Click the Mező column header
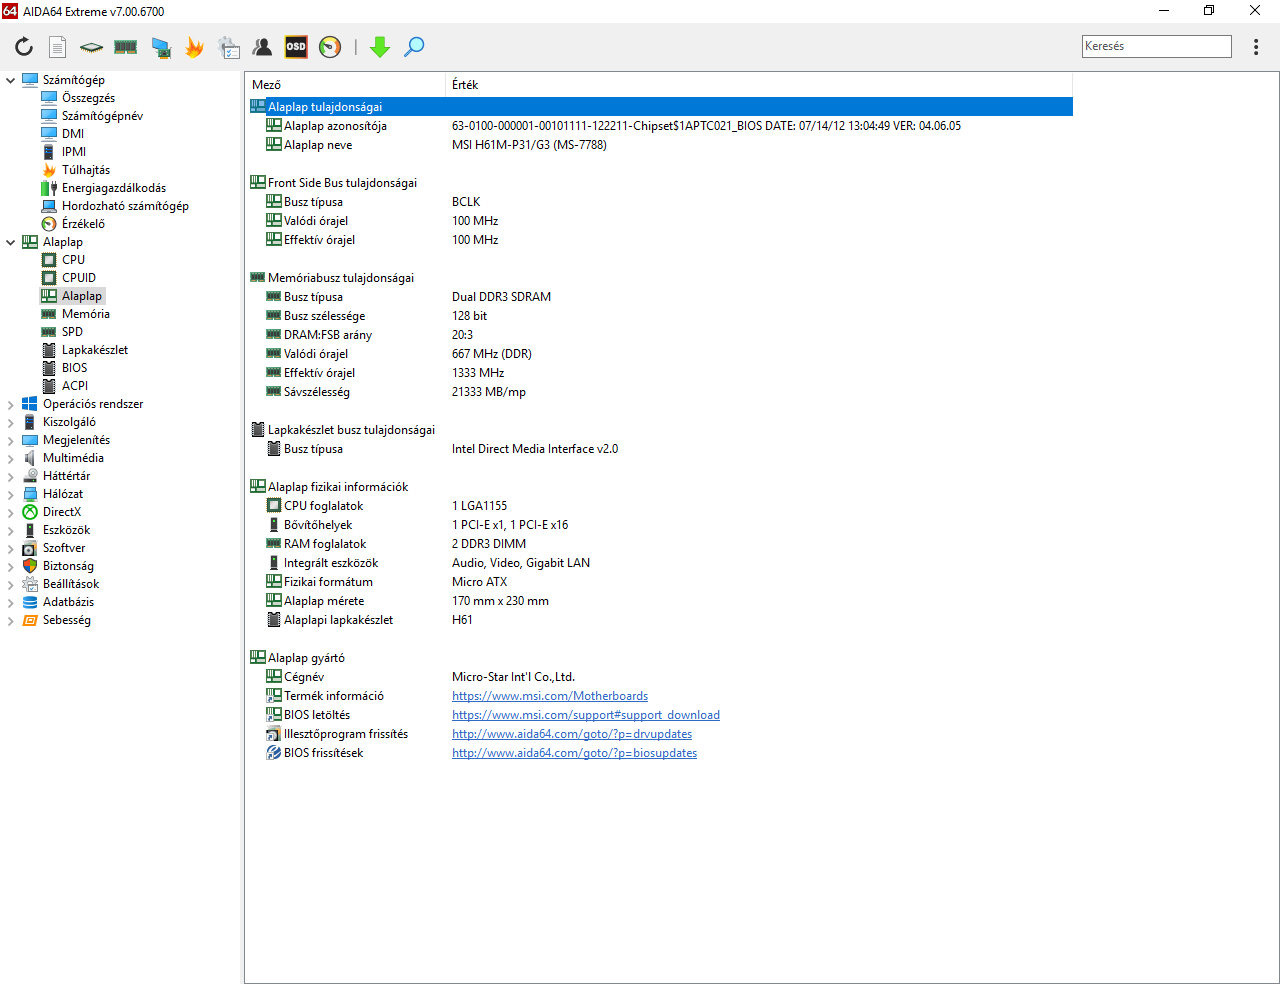1280x984 pixels. click(345, 85)
